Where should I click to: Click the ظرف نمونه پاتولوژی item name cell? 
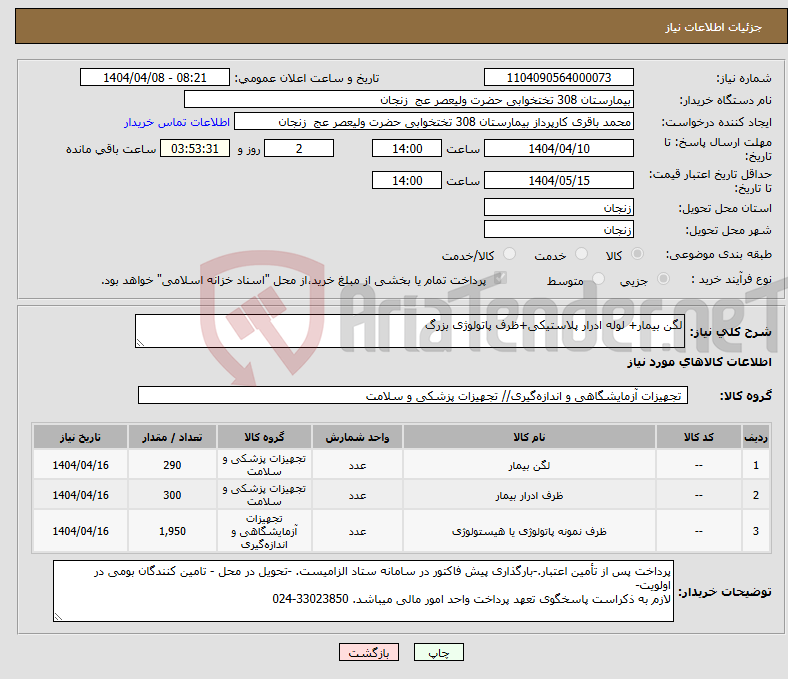point(529,531)
